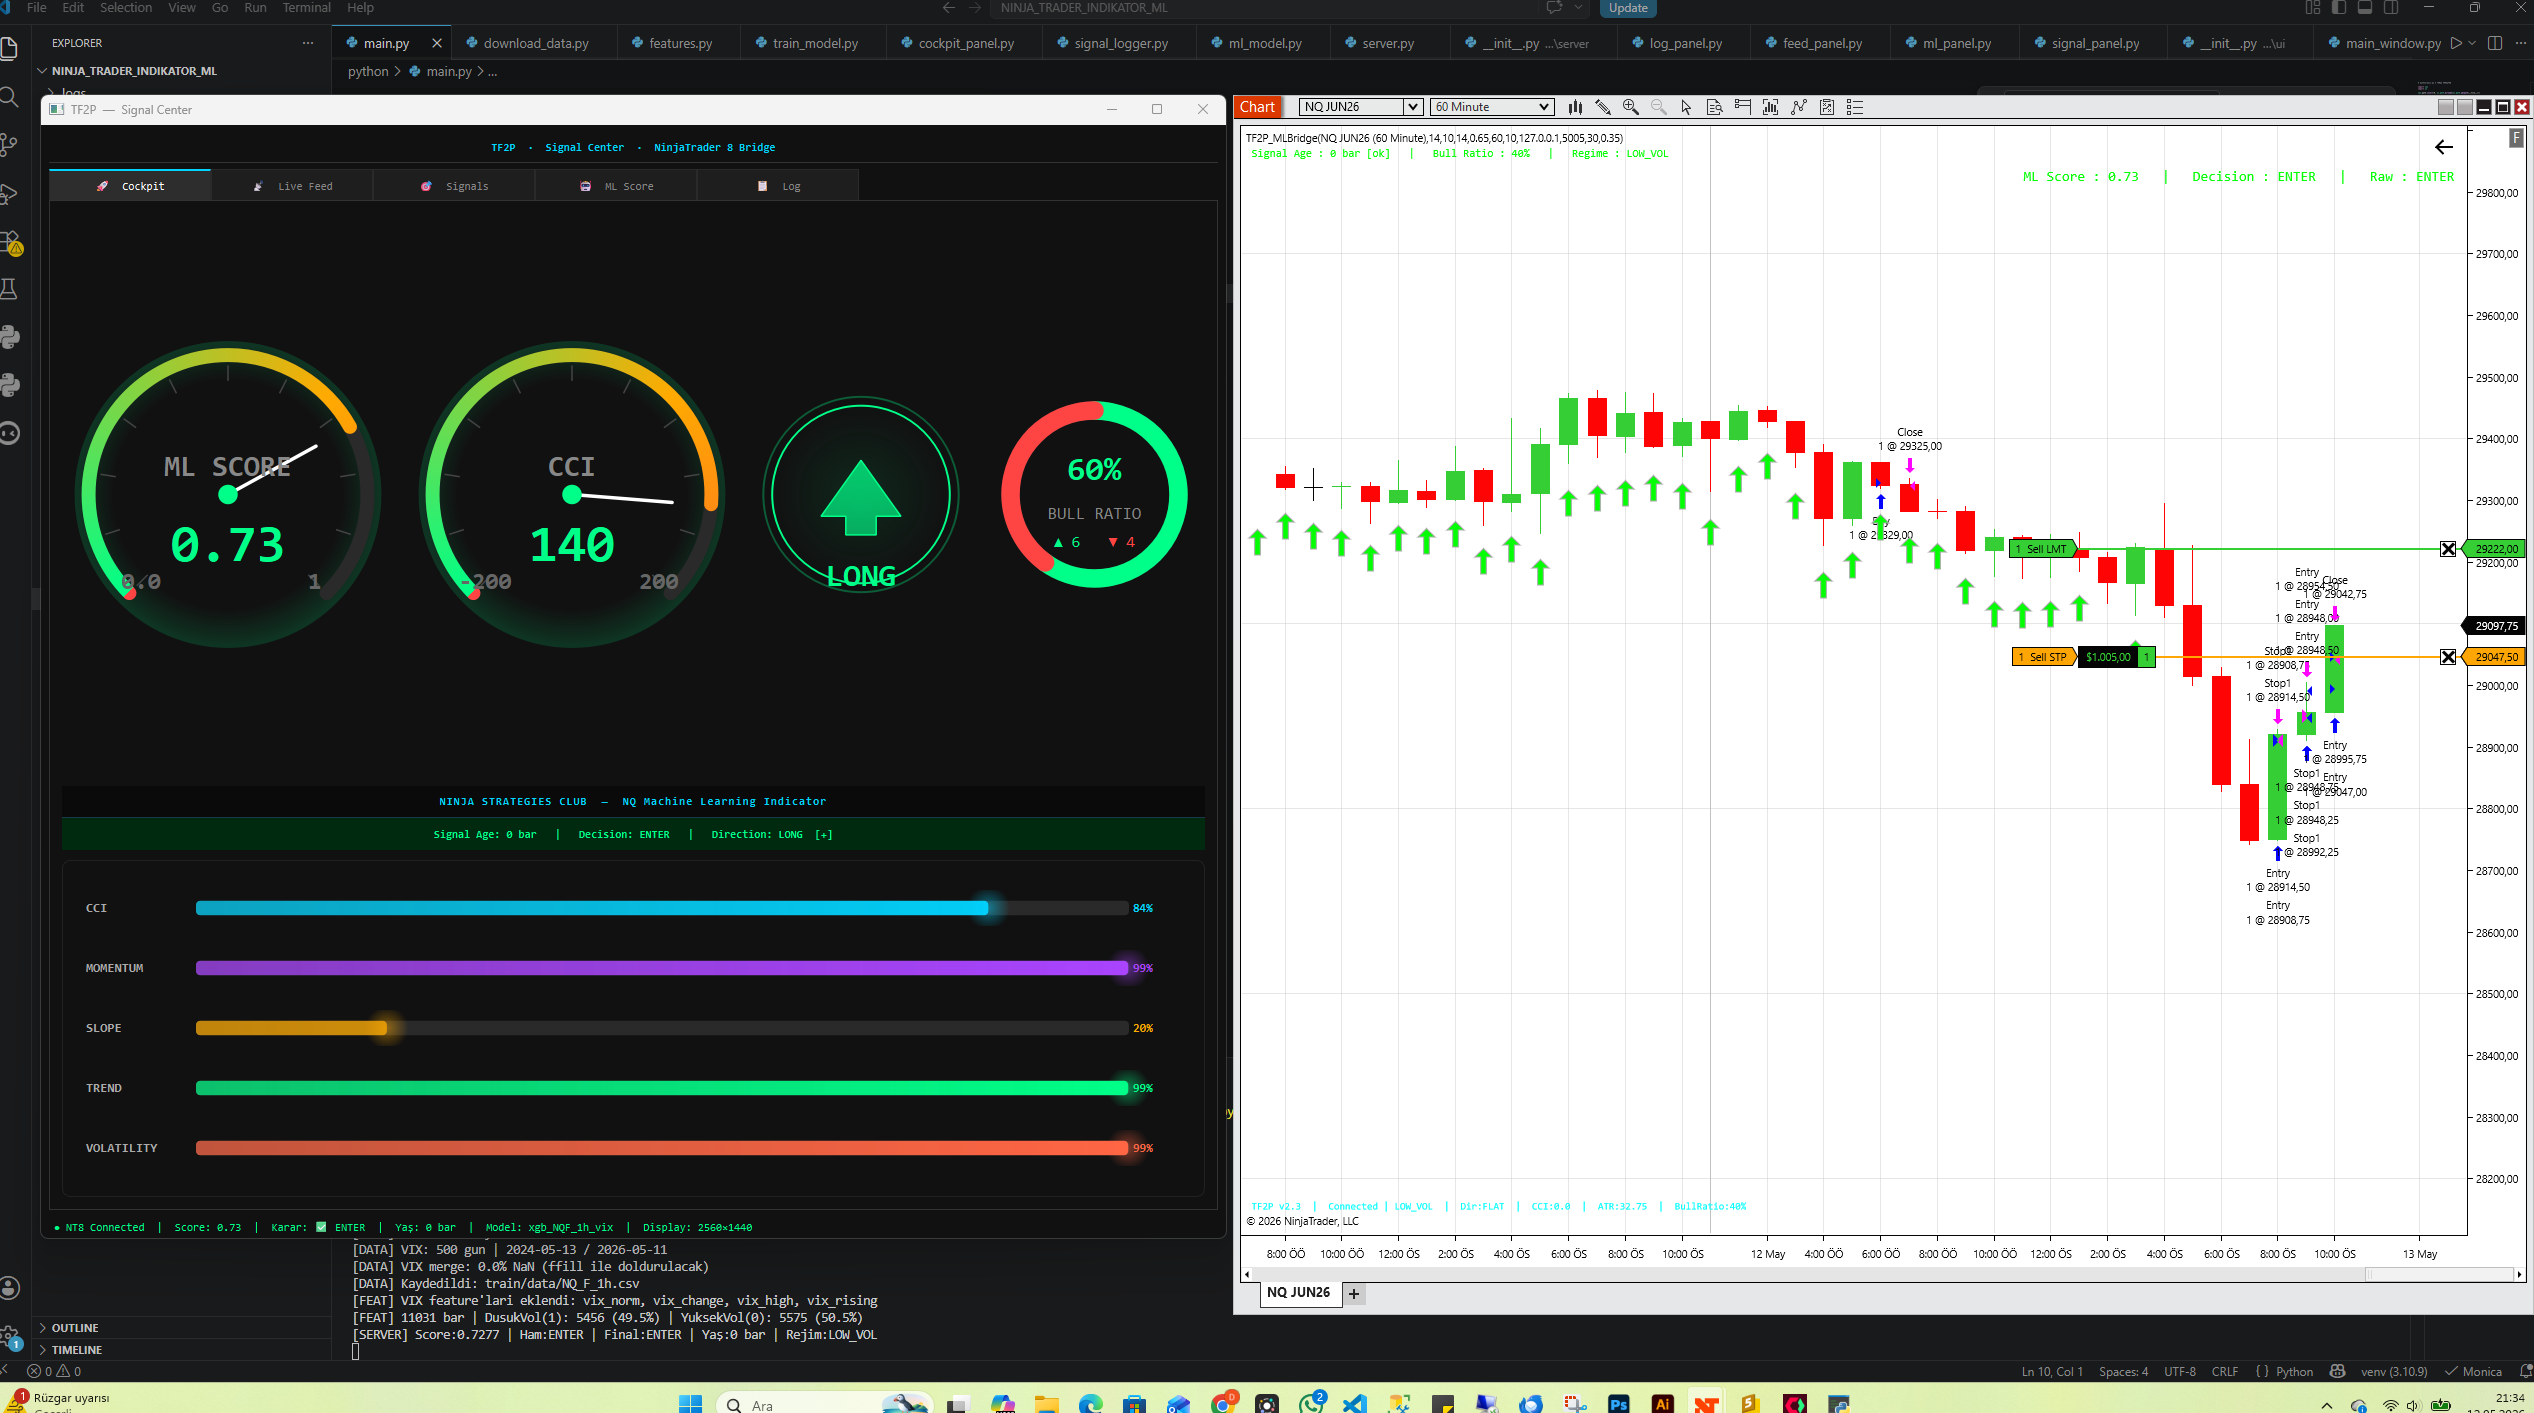This screenshot has width=2534, height=1413.
Task: Click the CCI progress bar
Action: click(662, 908)
